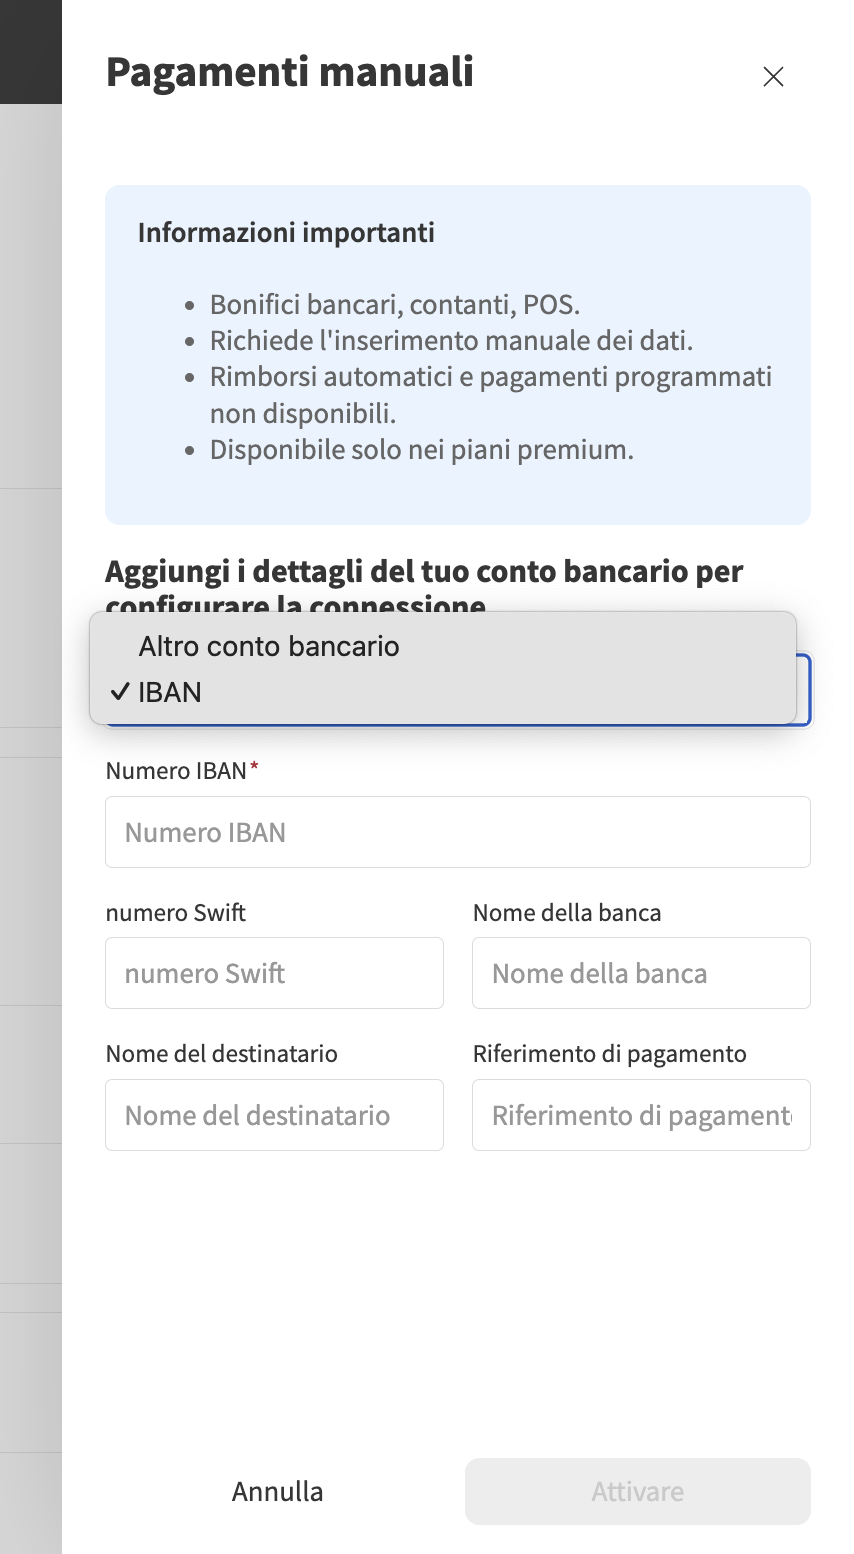Click the Annulla button
The height and width of the screenshot is (1554, 854).
tap(277, 1491)
